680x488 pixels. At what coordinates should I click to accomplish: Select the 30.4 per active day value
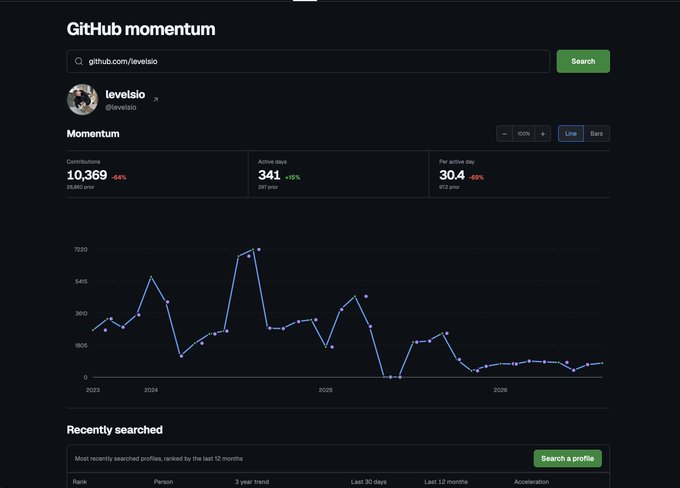click(452, 175)
